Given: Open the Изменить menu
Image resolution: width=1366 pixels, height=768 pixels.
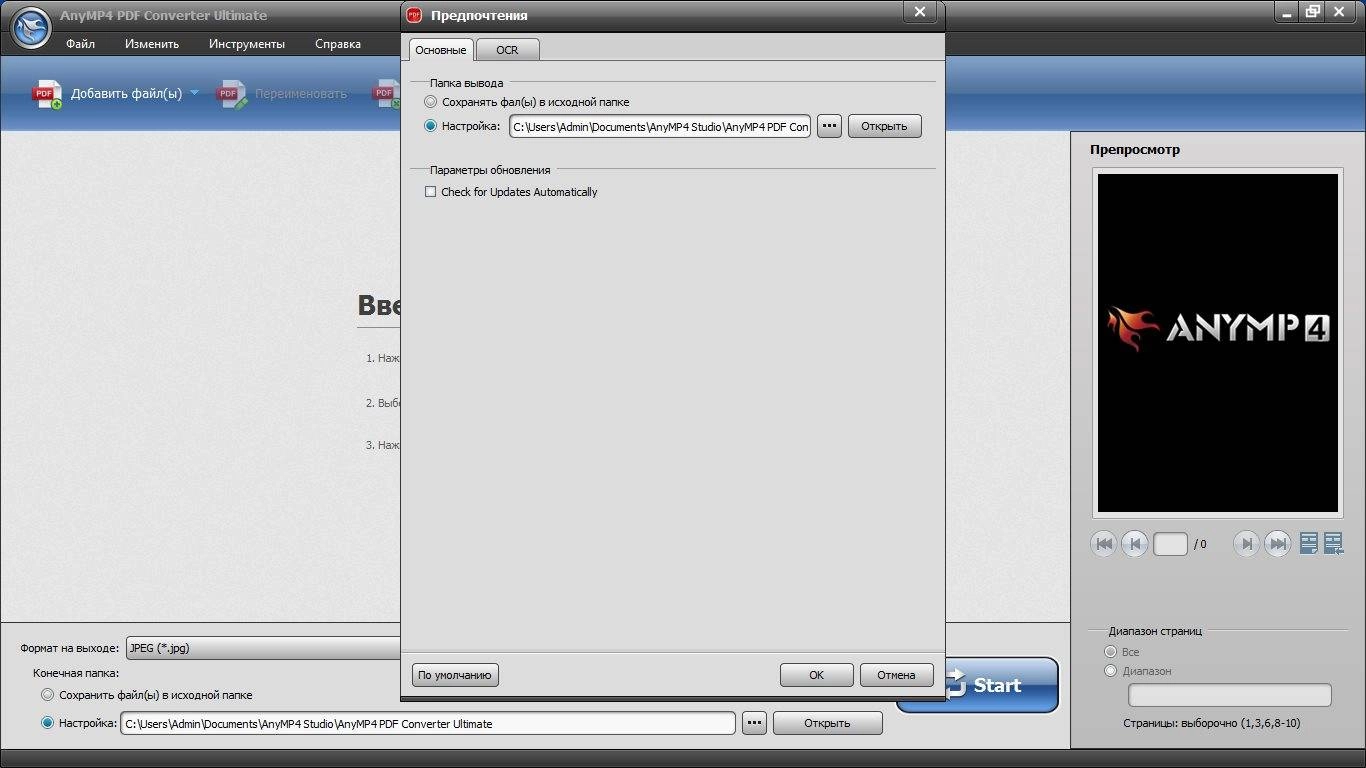Looking at the screenshot, I should [152, 44].
